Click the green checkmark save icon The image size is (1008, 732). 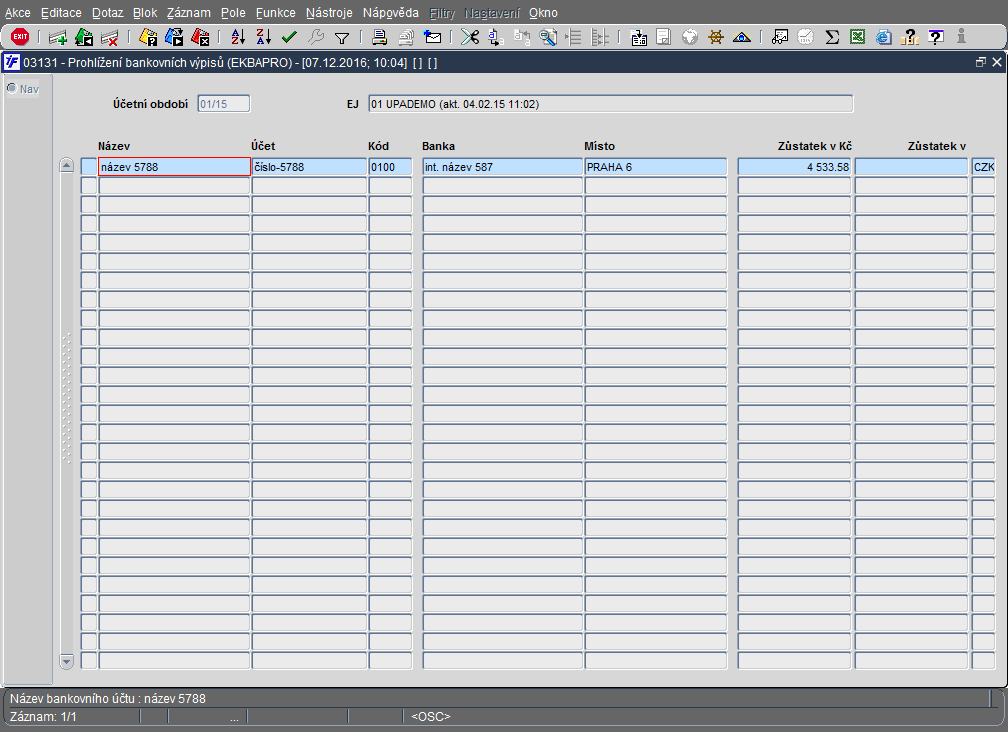coord(289,37)
